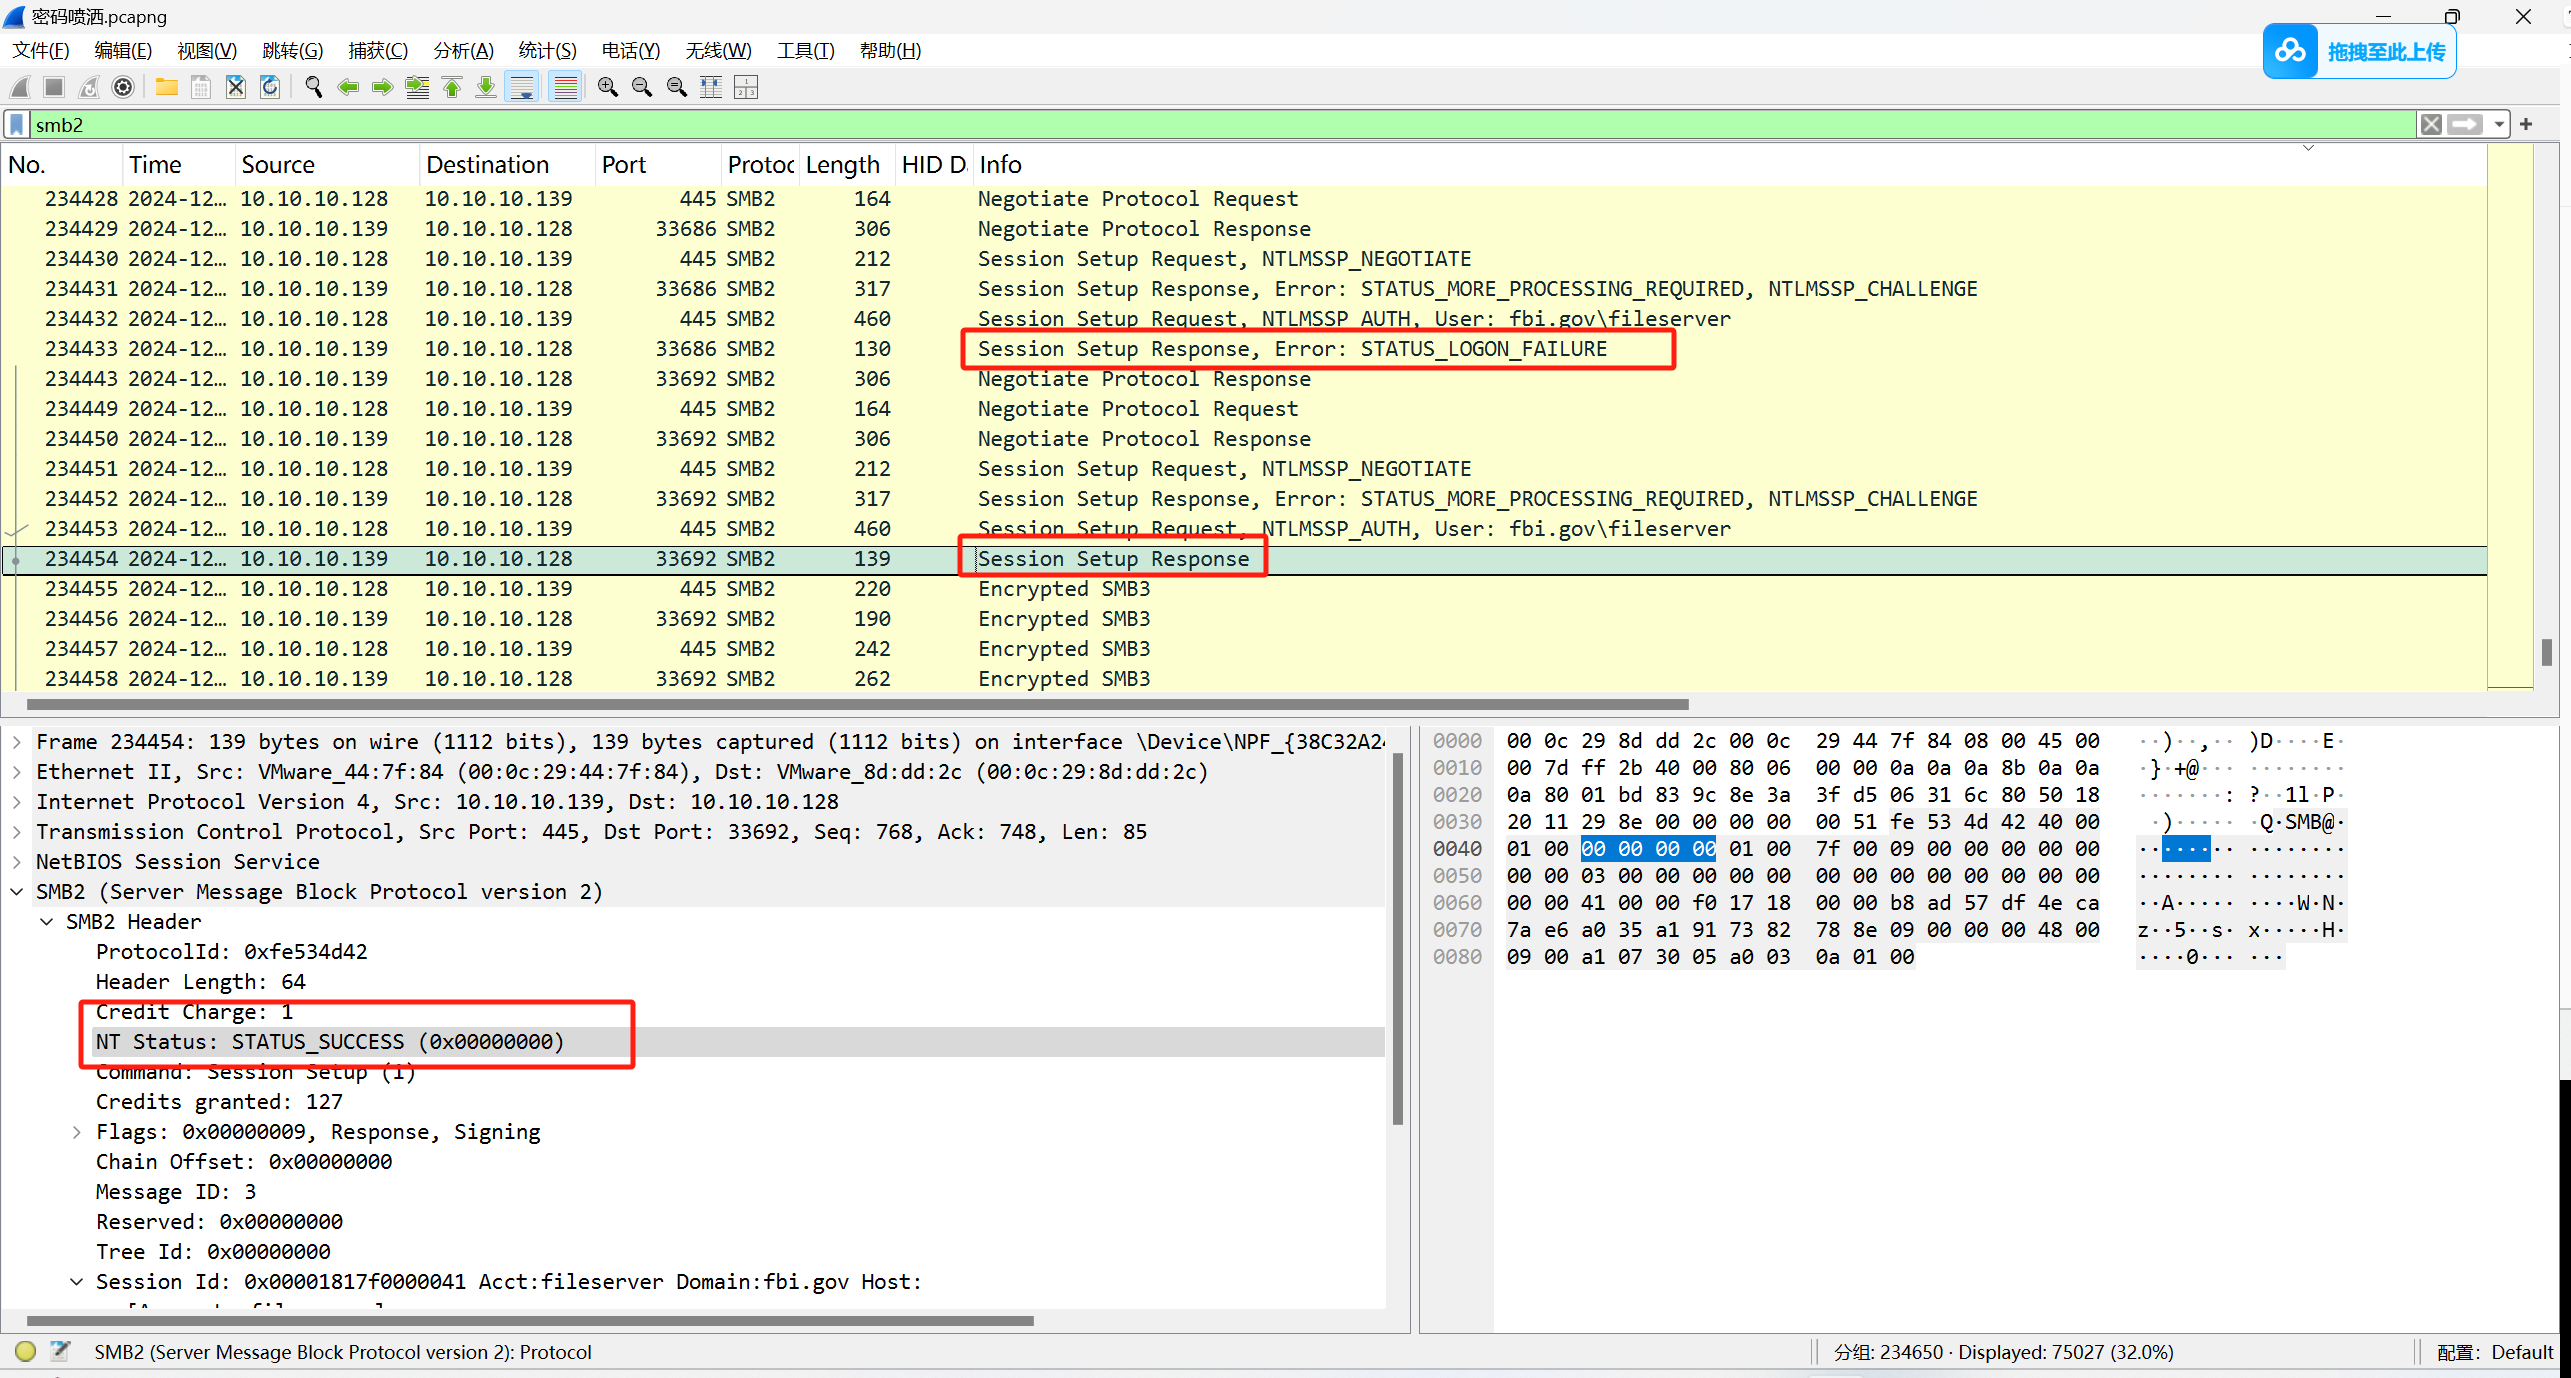
Task: Click the smb2 display filter field
Action: [x=1200, y=125]
